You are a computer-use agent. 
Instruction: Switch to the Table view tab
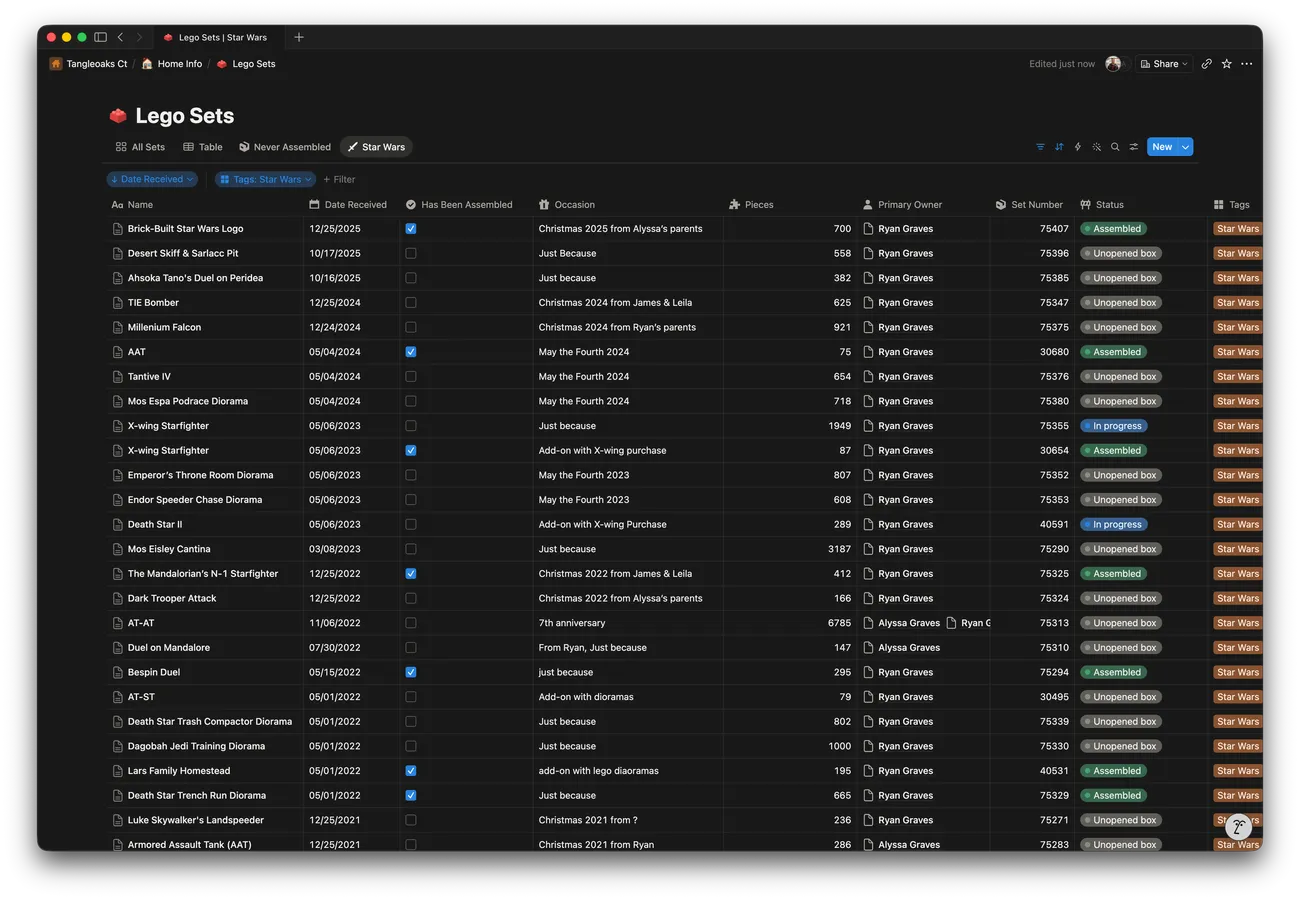203,147
